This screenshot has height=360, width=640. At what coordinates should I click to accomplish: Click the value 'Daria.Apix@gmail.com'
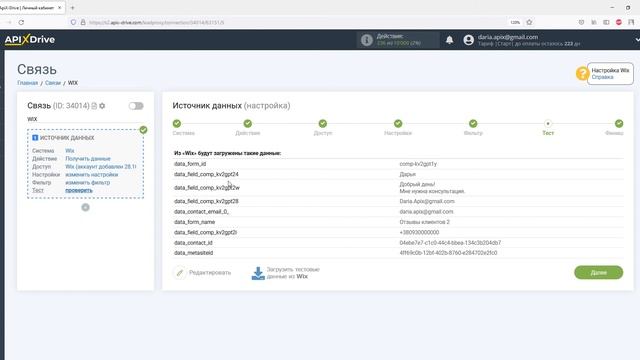427,201
